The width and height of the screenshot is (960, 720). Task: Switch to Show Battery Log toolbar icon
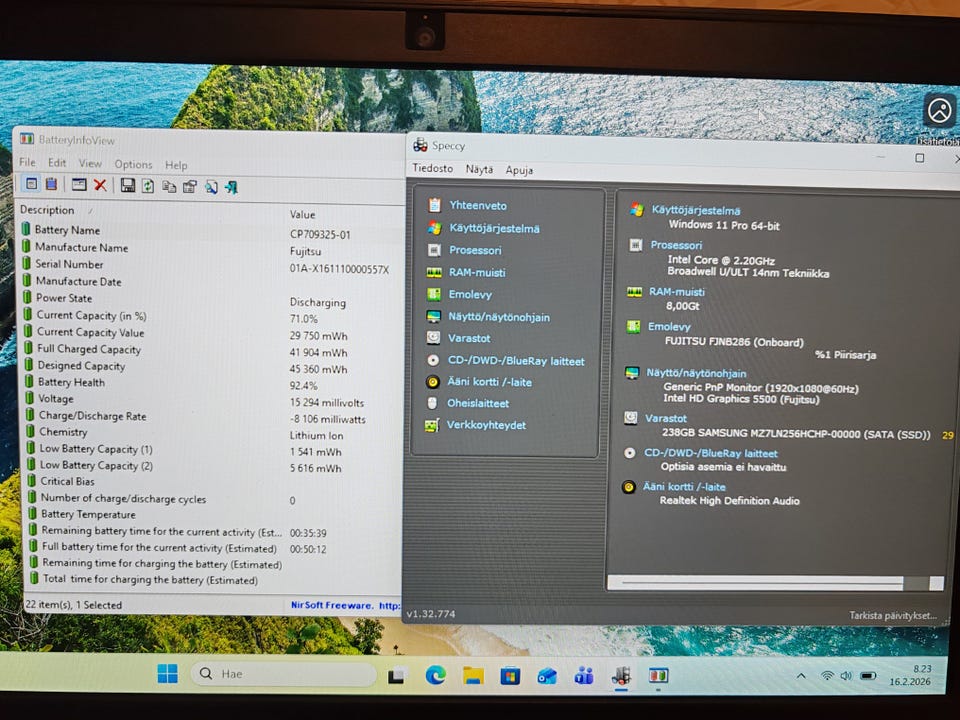click(51, 184)
